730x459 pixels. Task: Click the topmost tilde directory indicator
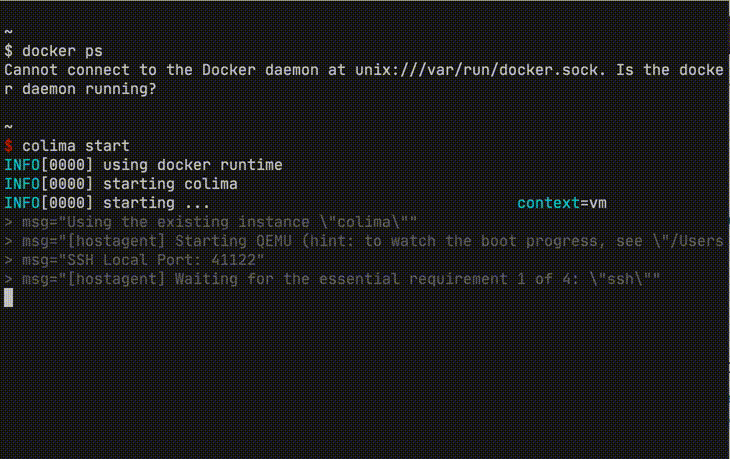pyautogui.click(x=8, y=31)
